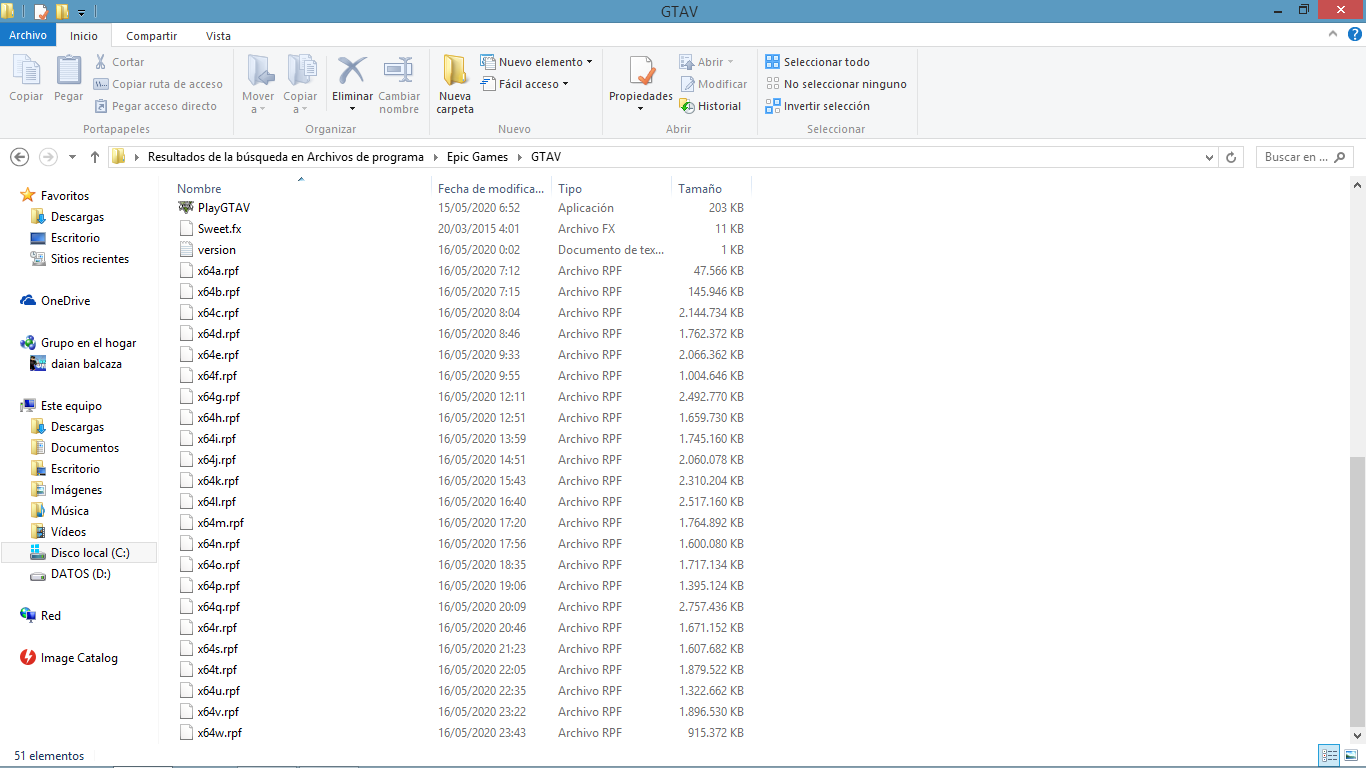Viewport: 1366px width, 768px height.
Task: Open Imágenes folder in sidebar
Action: [76, 490]
